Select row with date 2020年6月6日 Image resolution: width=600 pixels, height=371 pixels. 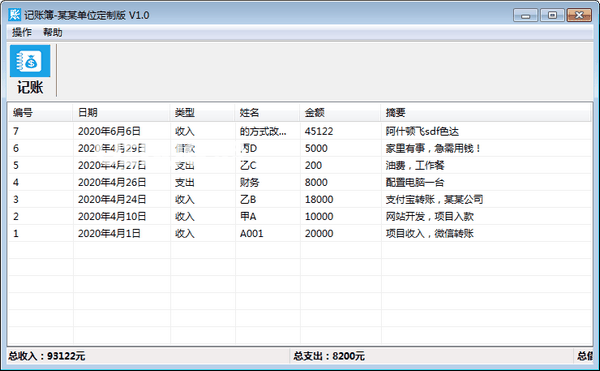click(300, 131)
